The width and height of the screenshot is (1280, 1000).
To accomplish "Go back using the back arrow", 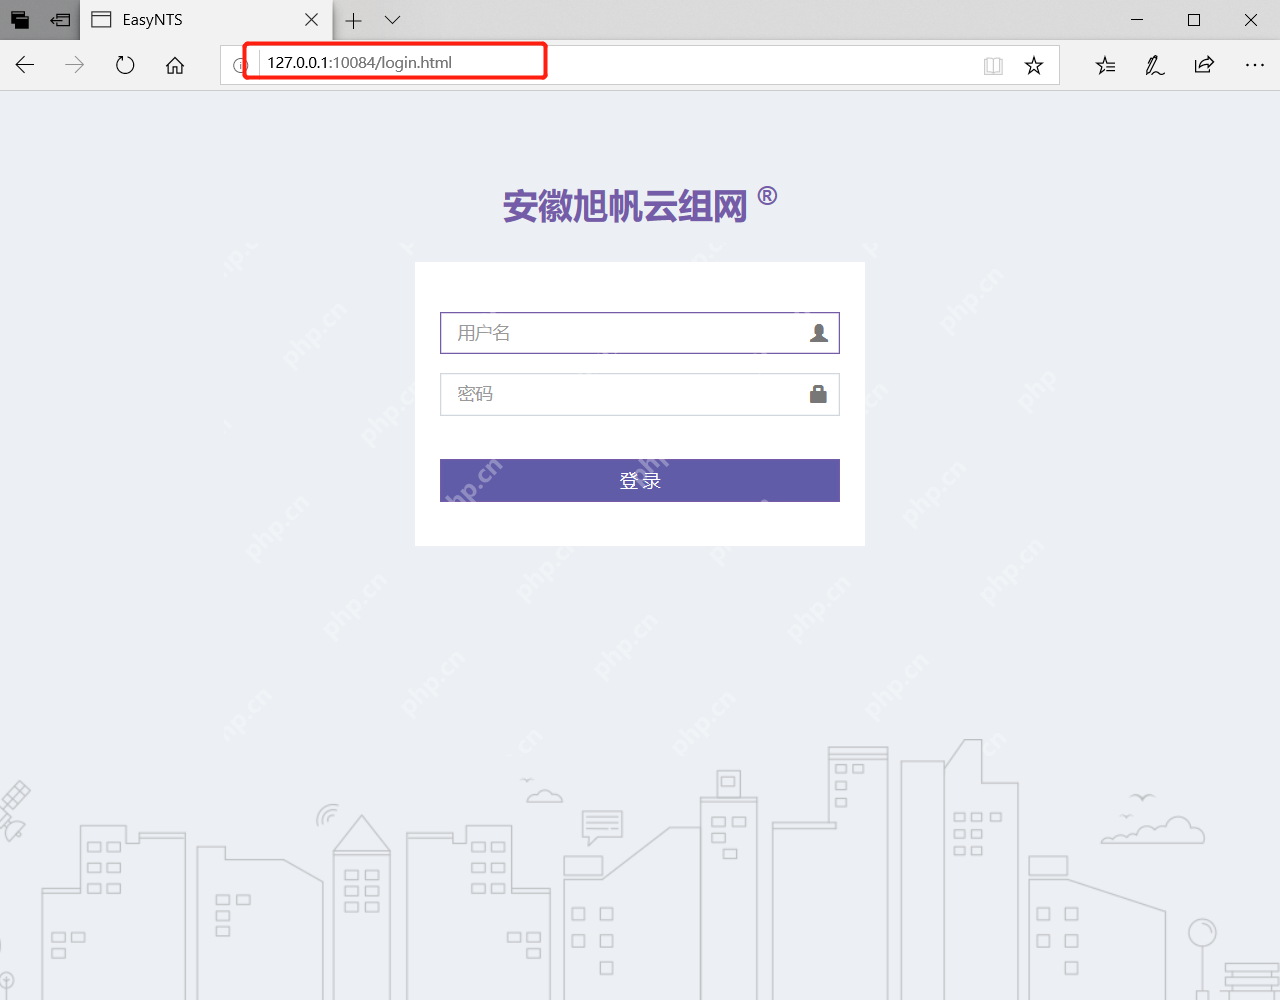I will (x=24, y=64).
